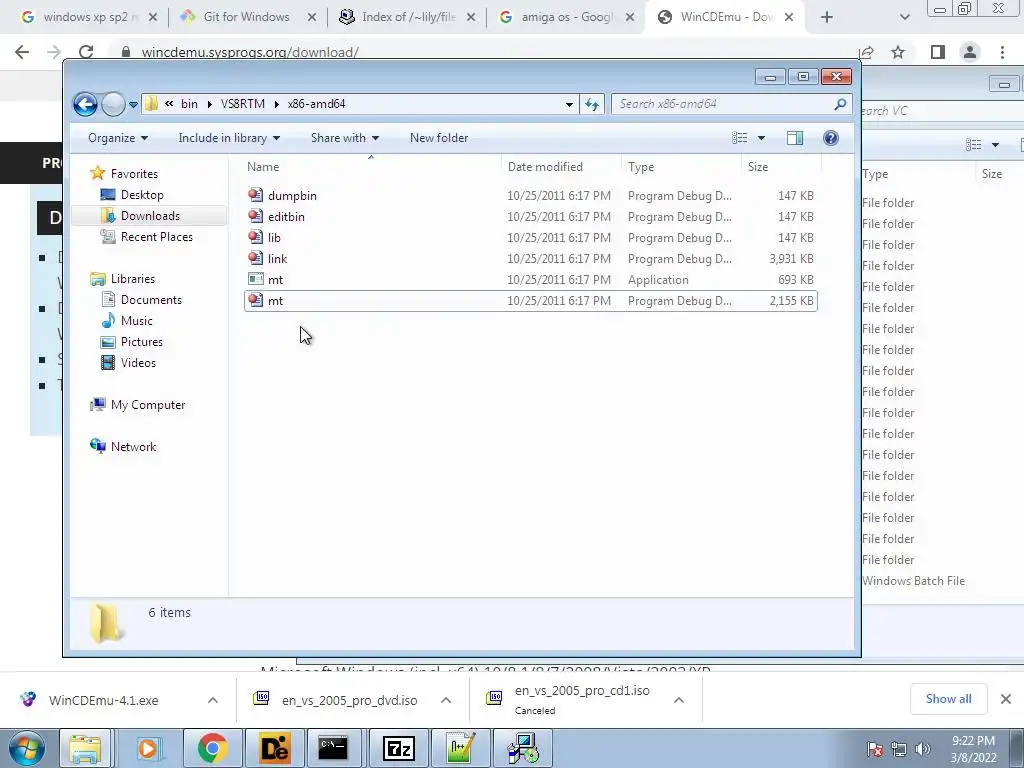Viewport: 1024px width, 768px height.
Task: Select the lib debug file
Action: pos(530,237)
